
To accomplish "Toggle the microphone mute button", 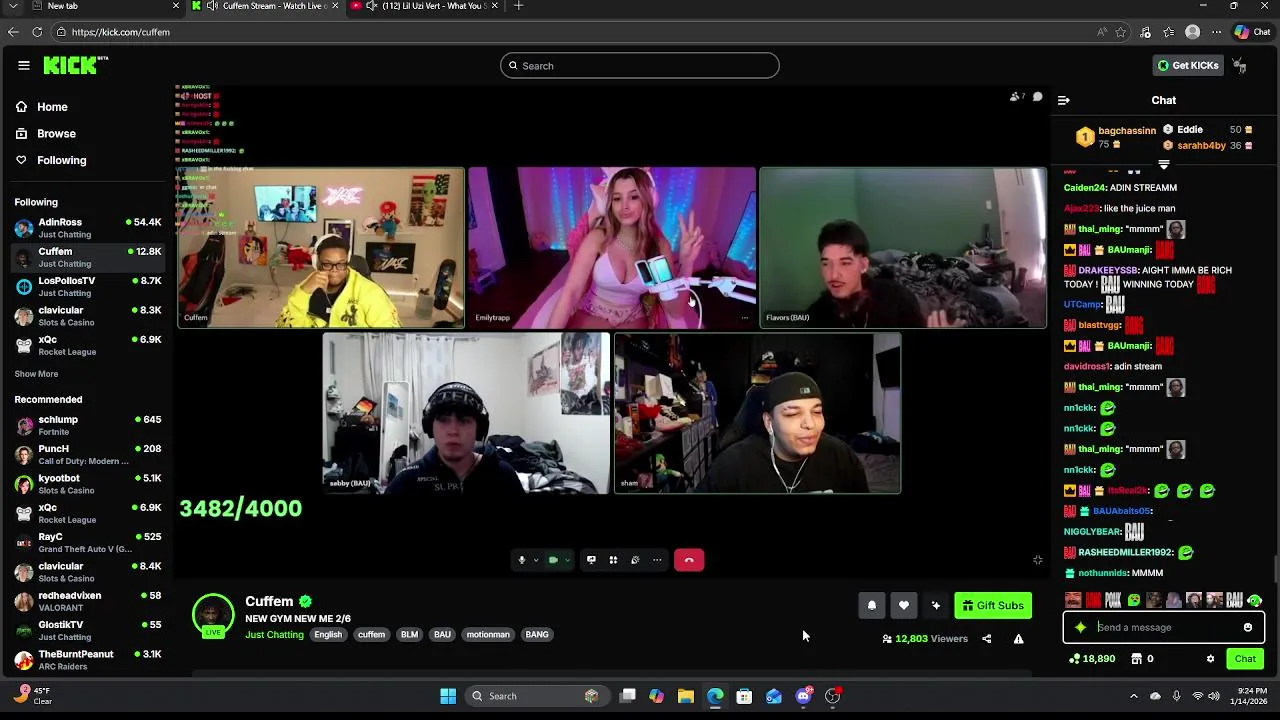I will (x=521, y=560).
